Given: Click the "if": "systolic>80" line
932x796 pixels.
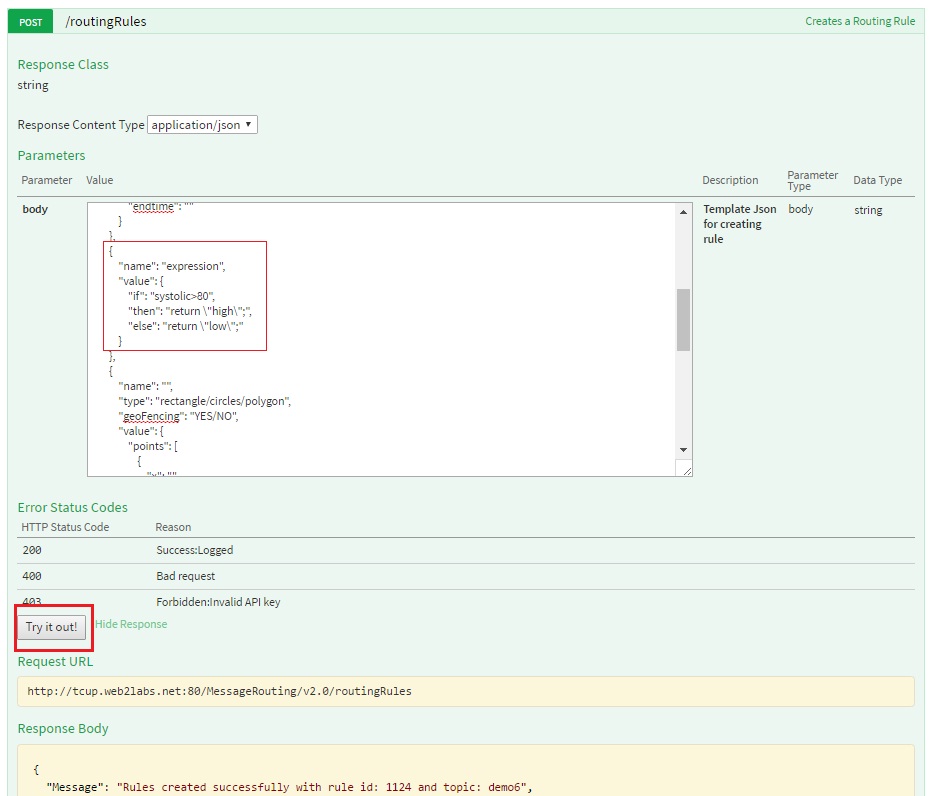Looking at the screenshot, I should tap(171, 296).
